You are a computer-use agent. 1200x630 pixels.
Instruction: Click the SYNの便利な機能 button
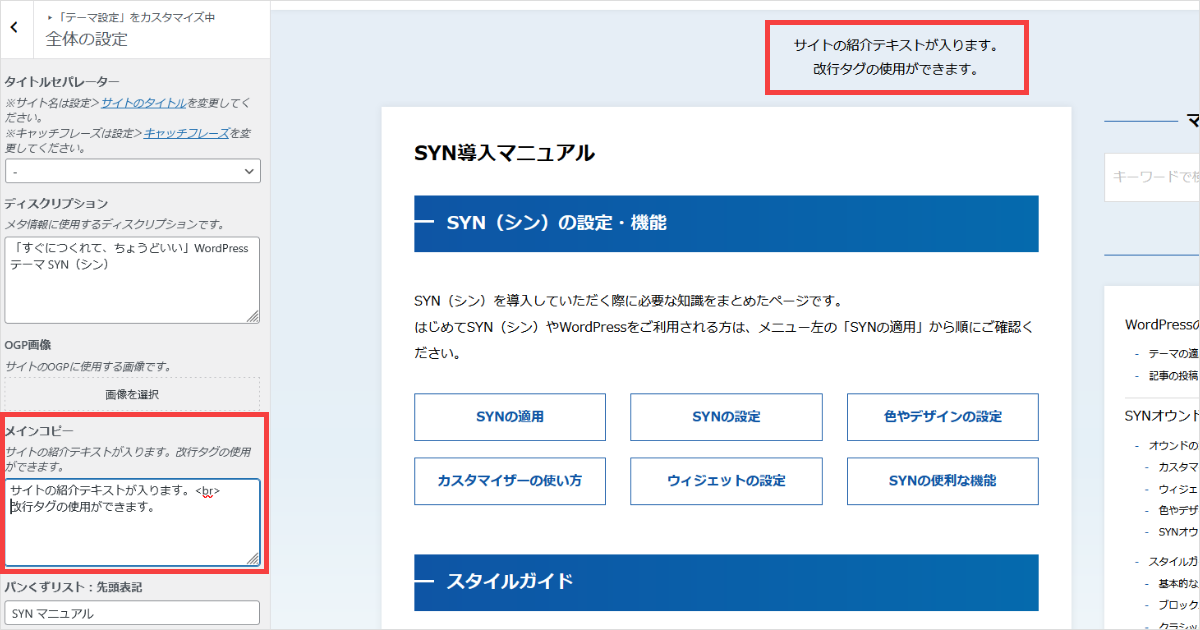point(942,481)
